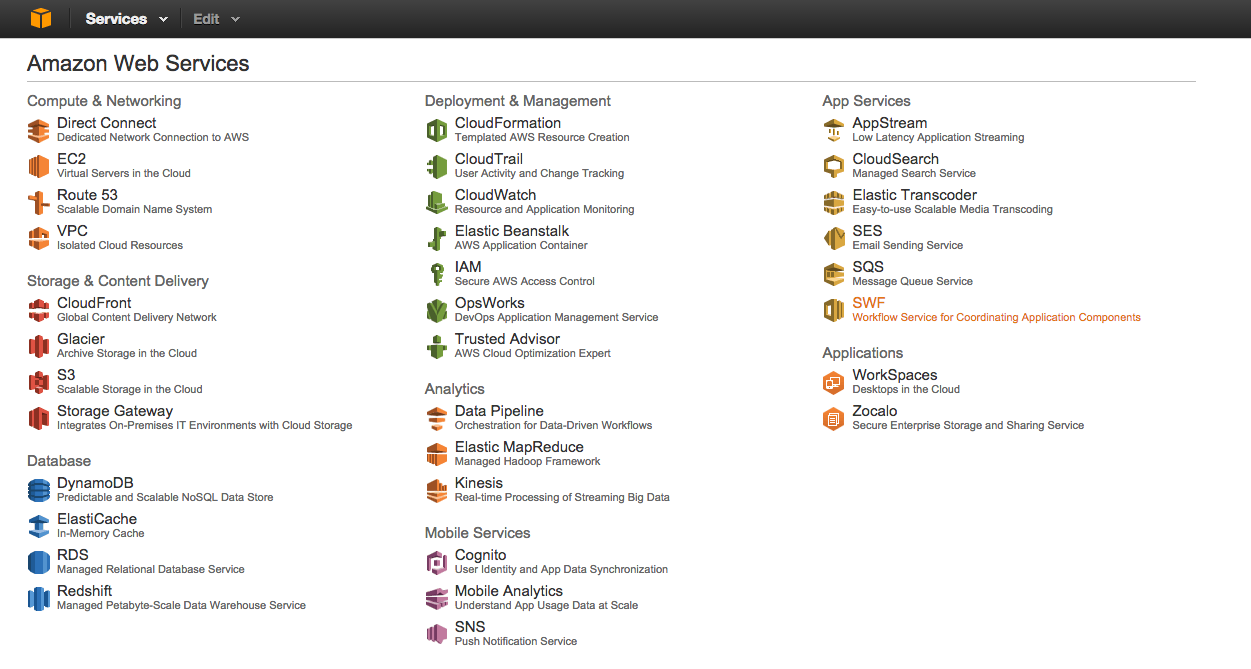1251x669 pixels.
Task: Click the SNS icon
Action: (437, 634)
